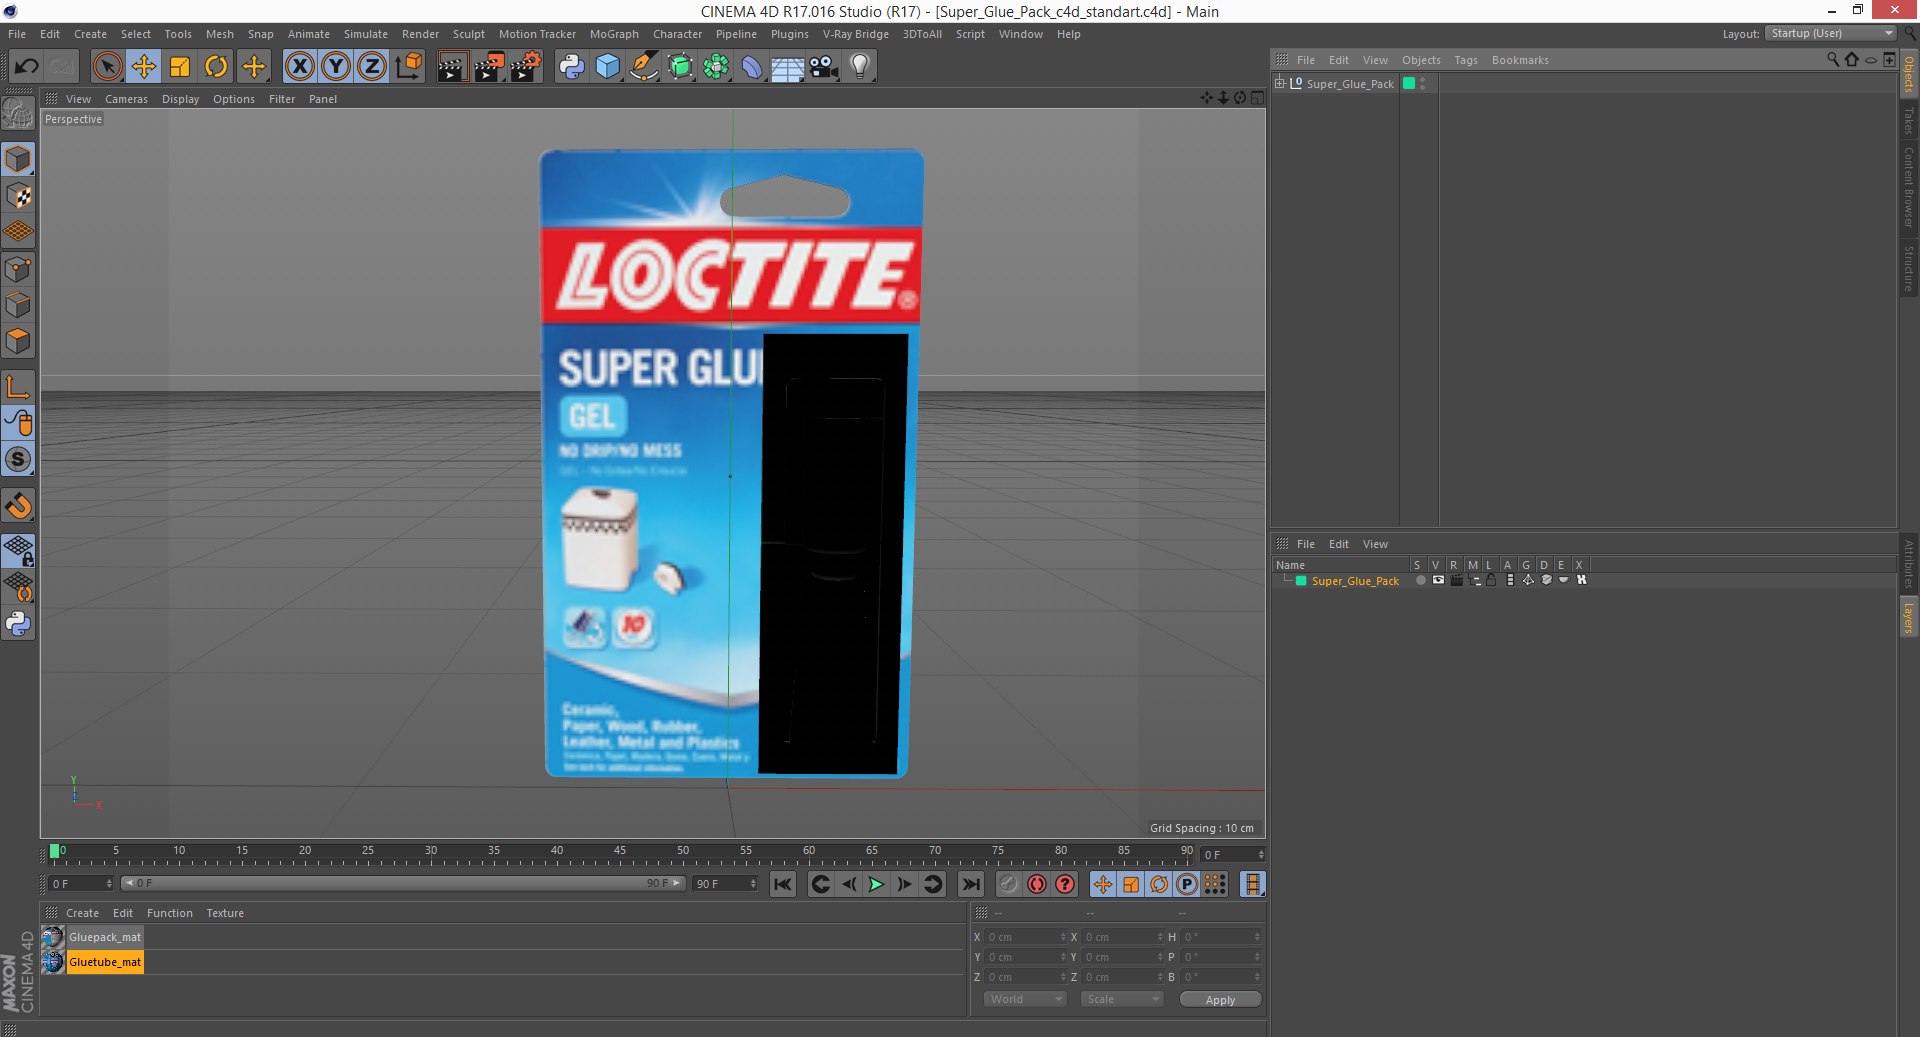Toggle render visibility for Super_Glue_Pack layer
Viewport: 1920px width, 1037px height.
point(1456,580)
